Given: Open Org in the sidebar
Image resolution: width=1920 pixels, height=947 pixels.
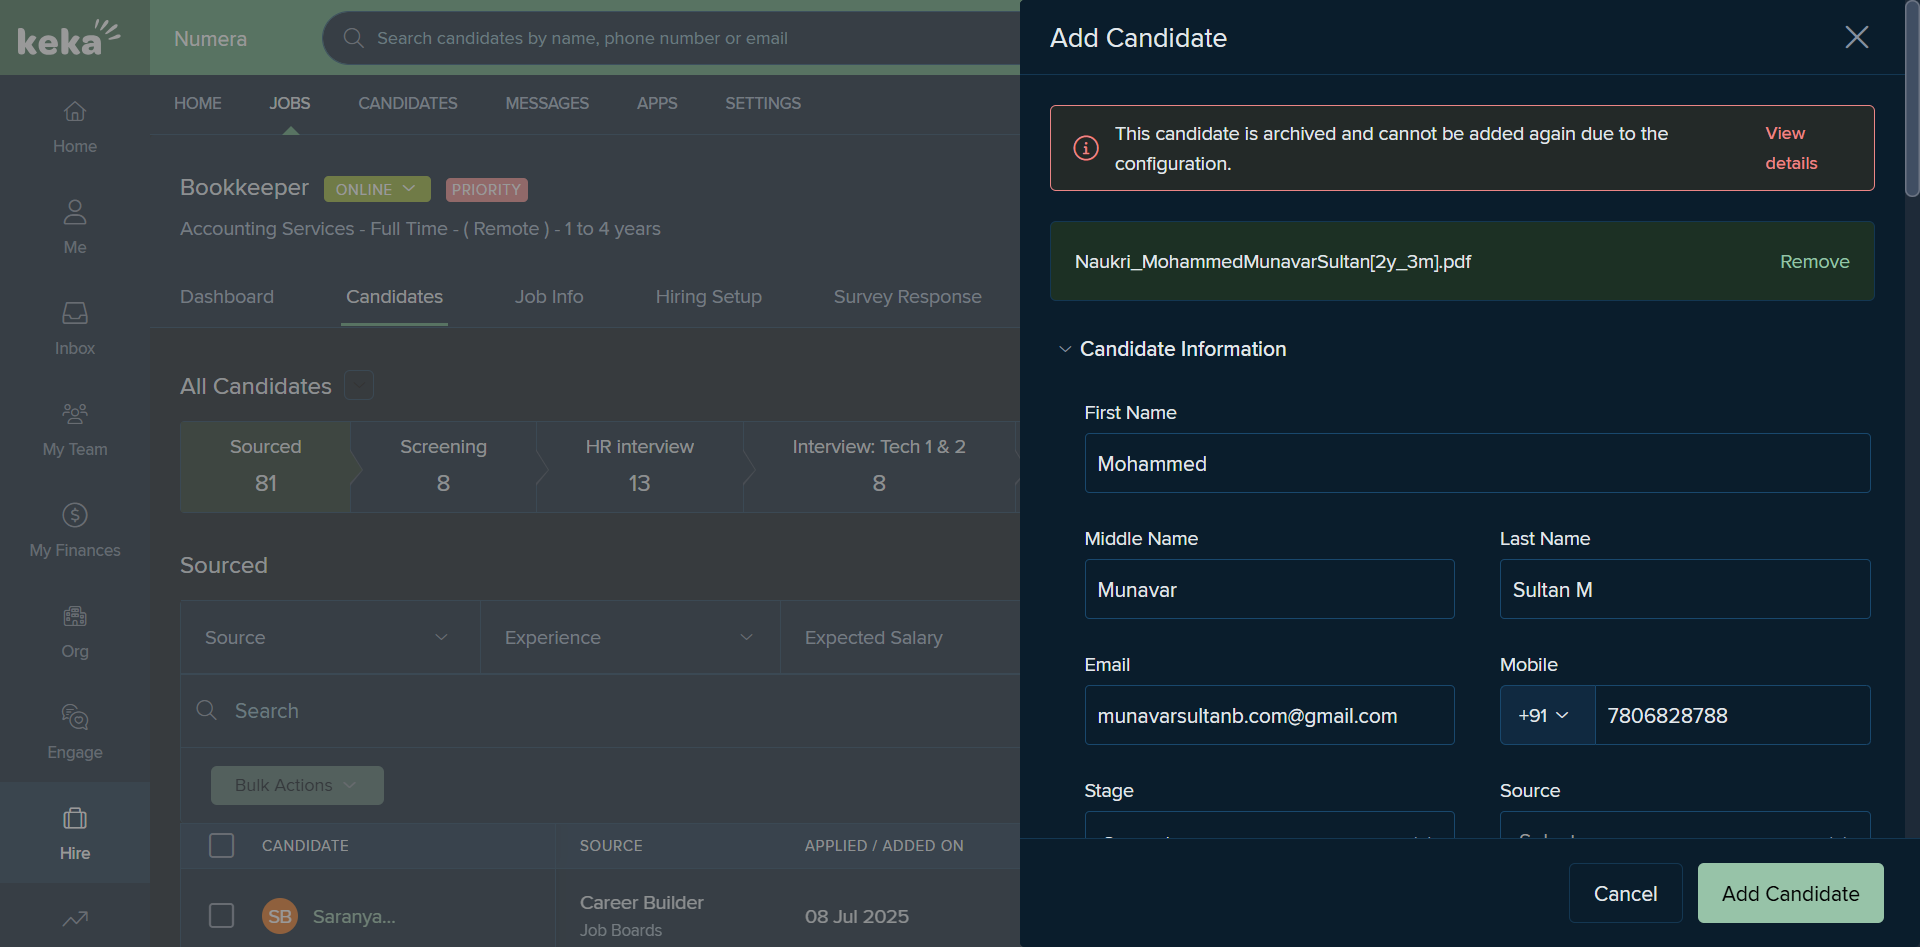Looking at the screenshot, I should coord(75,631).
